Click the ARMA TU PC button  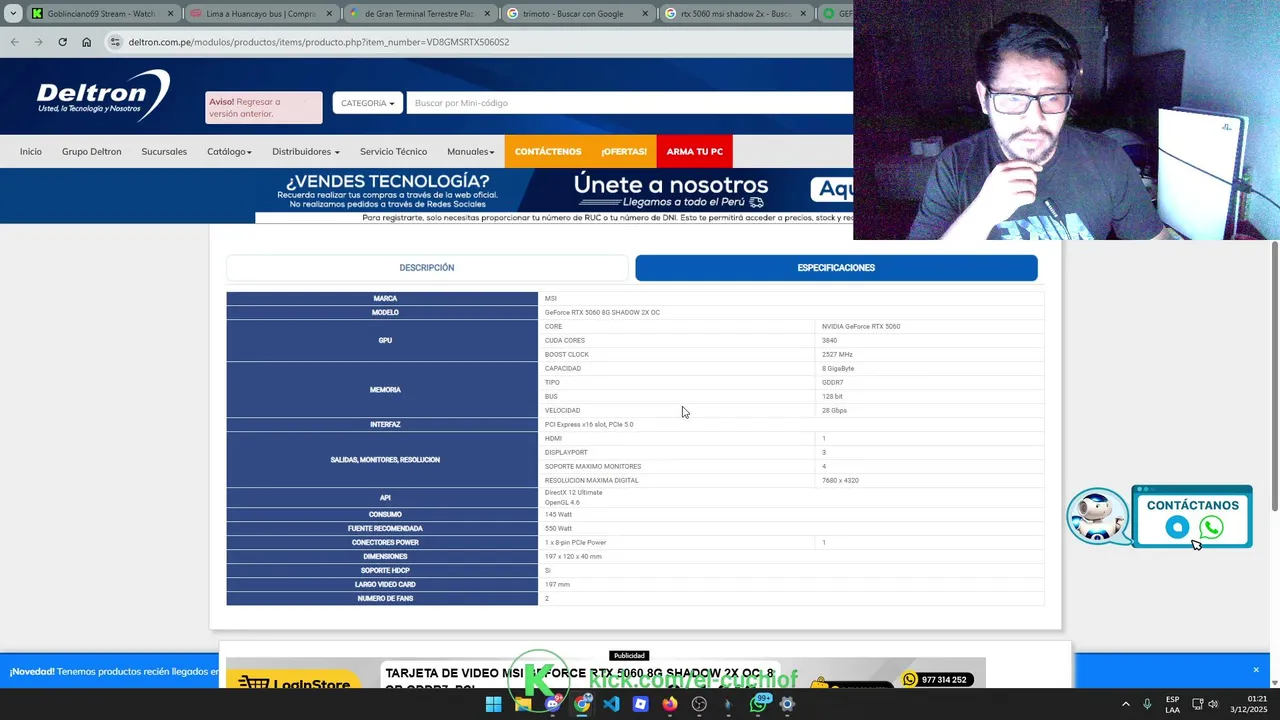point(695,151)
